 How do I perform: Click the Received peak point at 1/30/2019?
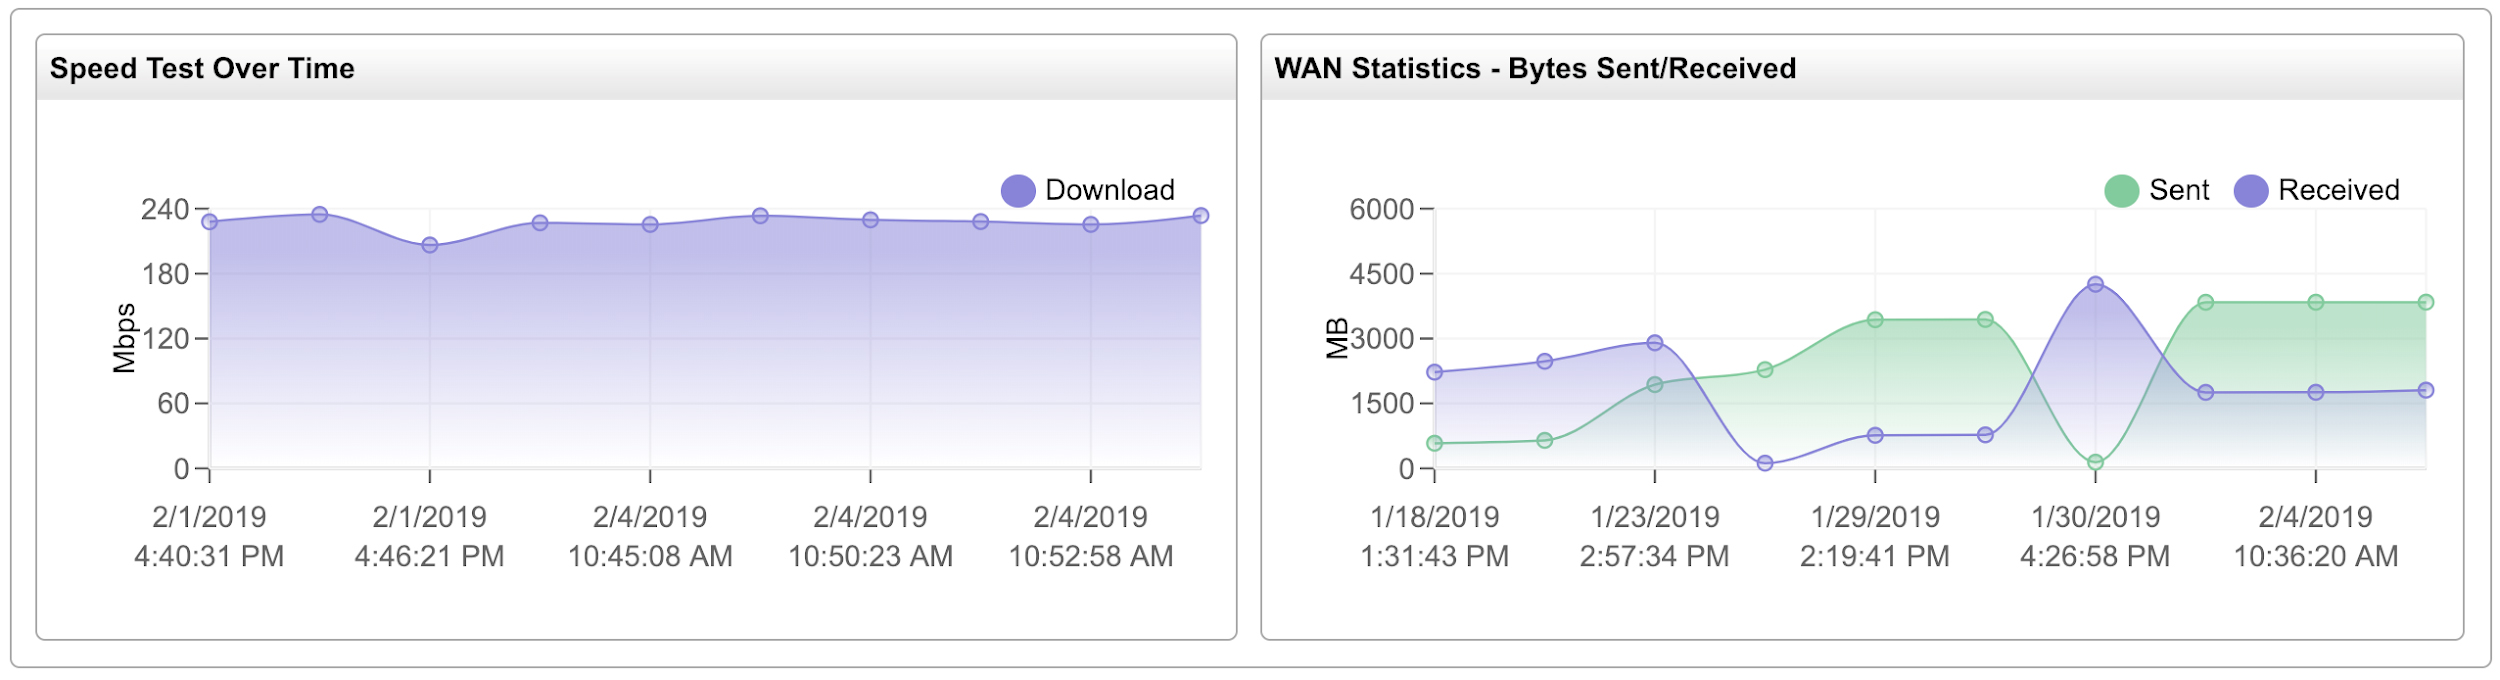click(2095, 284)
